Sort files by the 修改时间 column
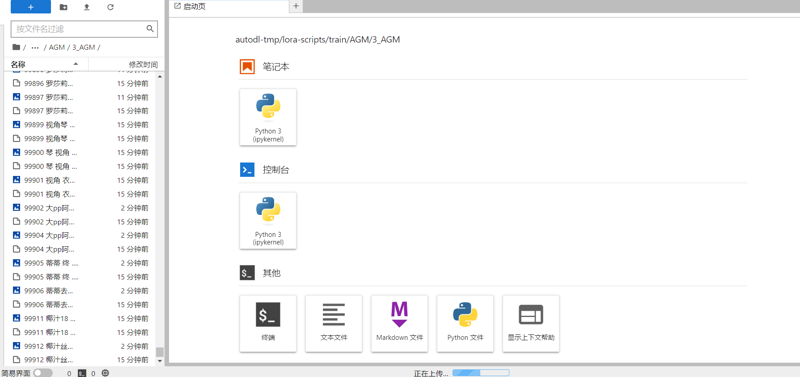Image resolution: width=800 pixels, height=377 pixels. pyautogui.click(x=143, y=64)
